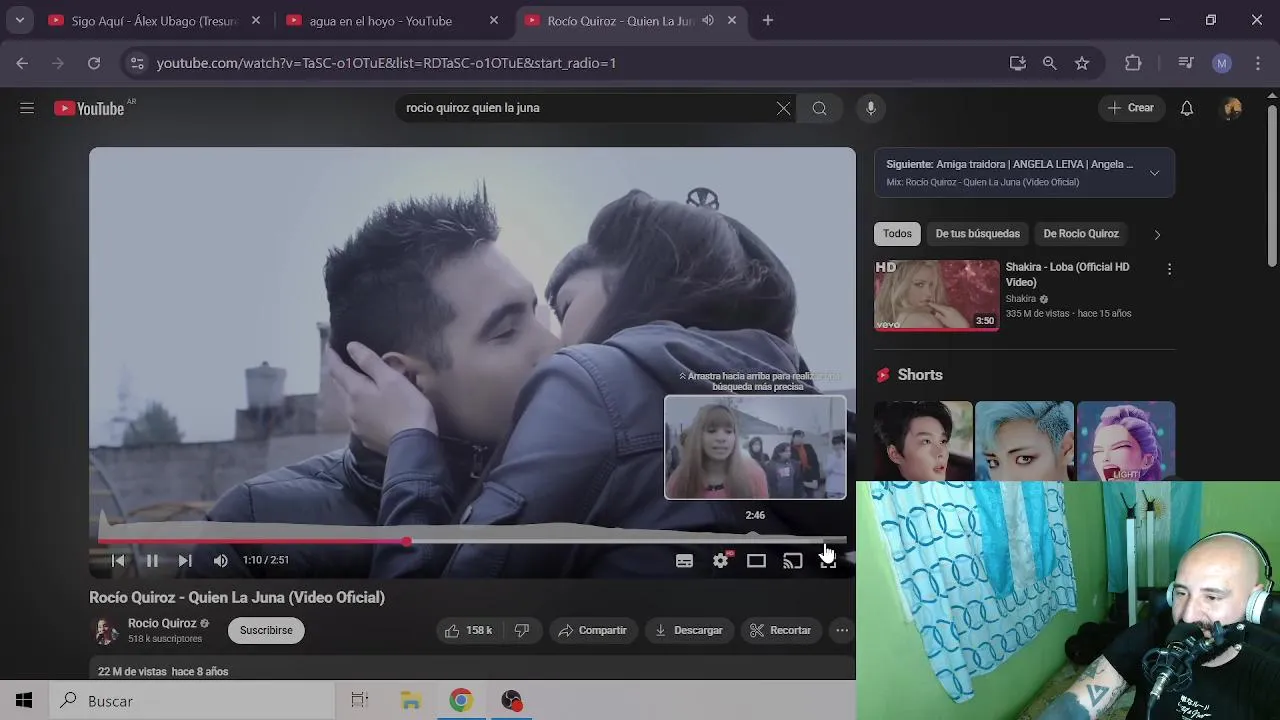
Task: Open Chrome's three-dot menu
Action: click(x=1257, y=63)
